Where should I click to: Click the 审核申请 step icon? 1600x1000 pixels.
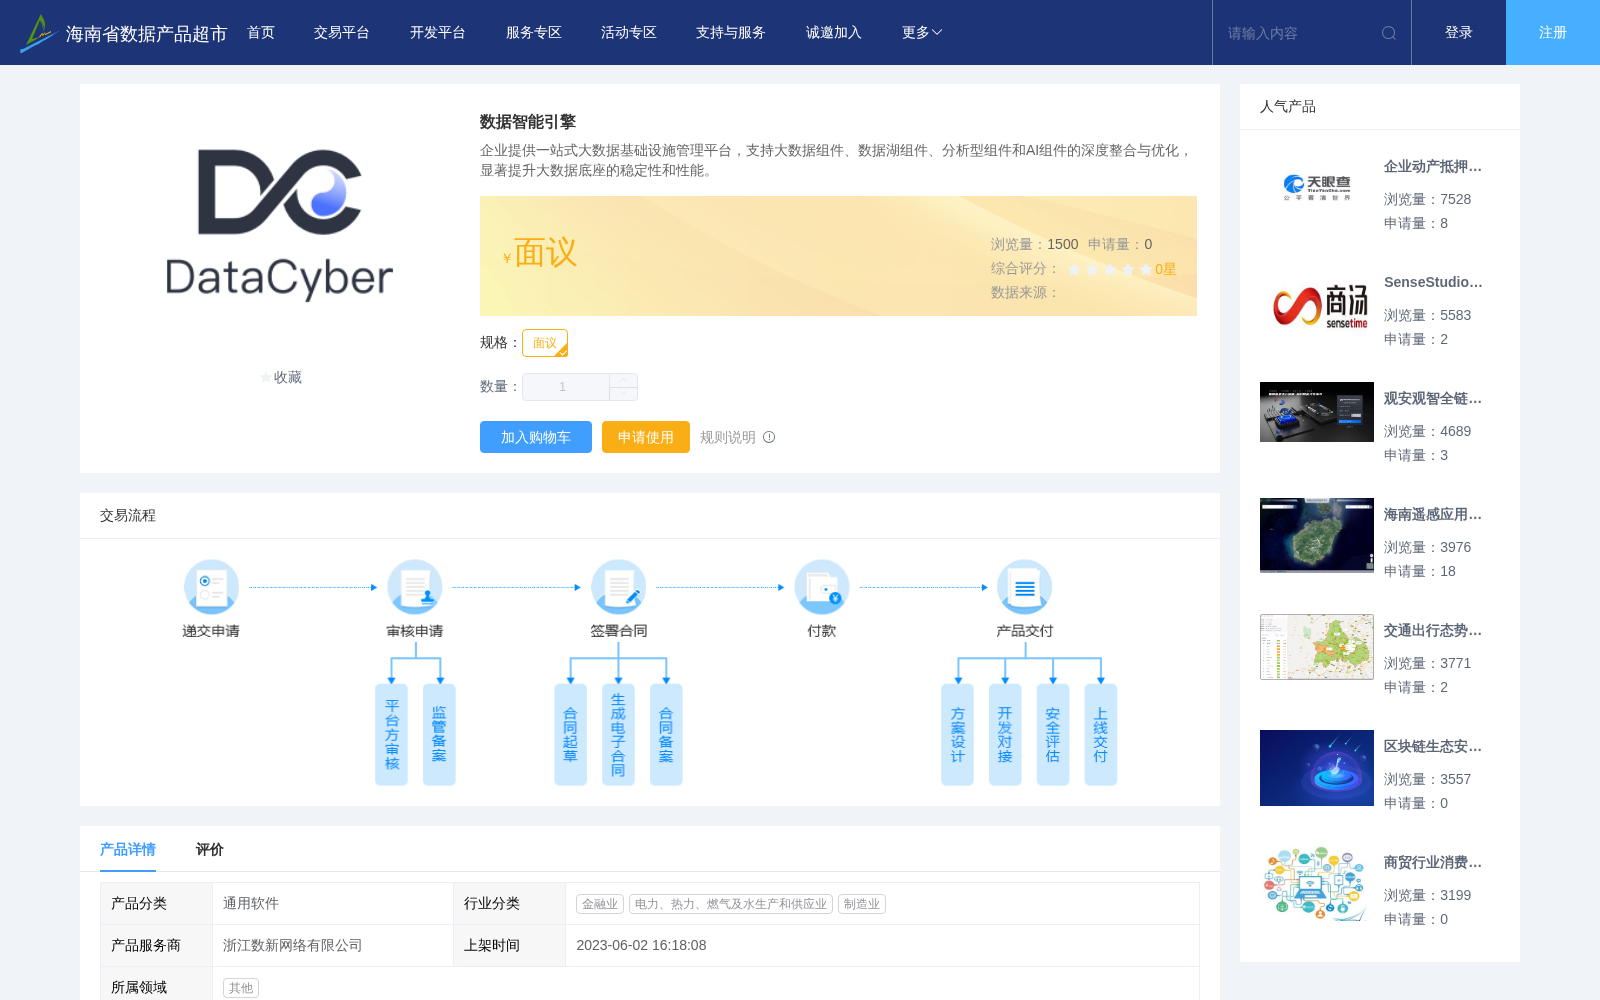click(415, 587)
